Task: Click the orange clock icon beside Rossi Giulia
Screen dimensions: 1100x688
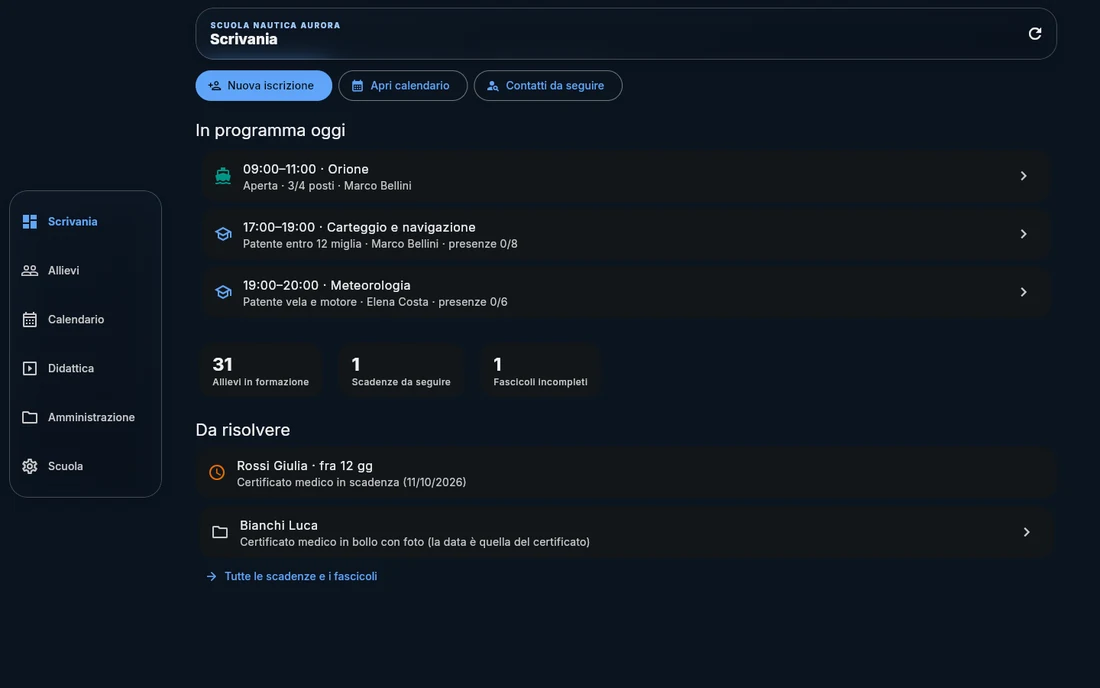Action: click(217, 473)
